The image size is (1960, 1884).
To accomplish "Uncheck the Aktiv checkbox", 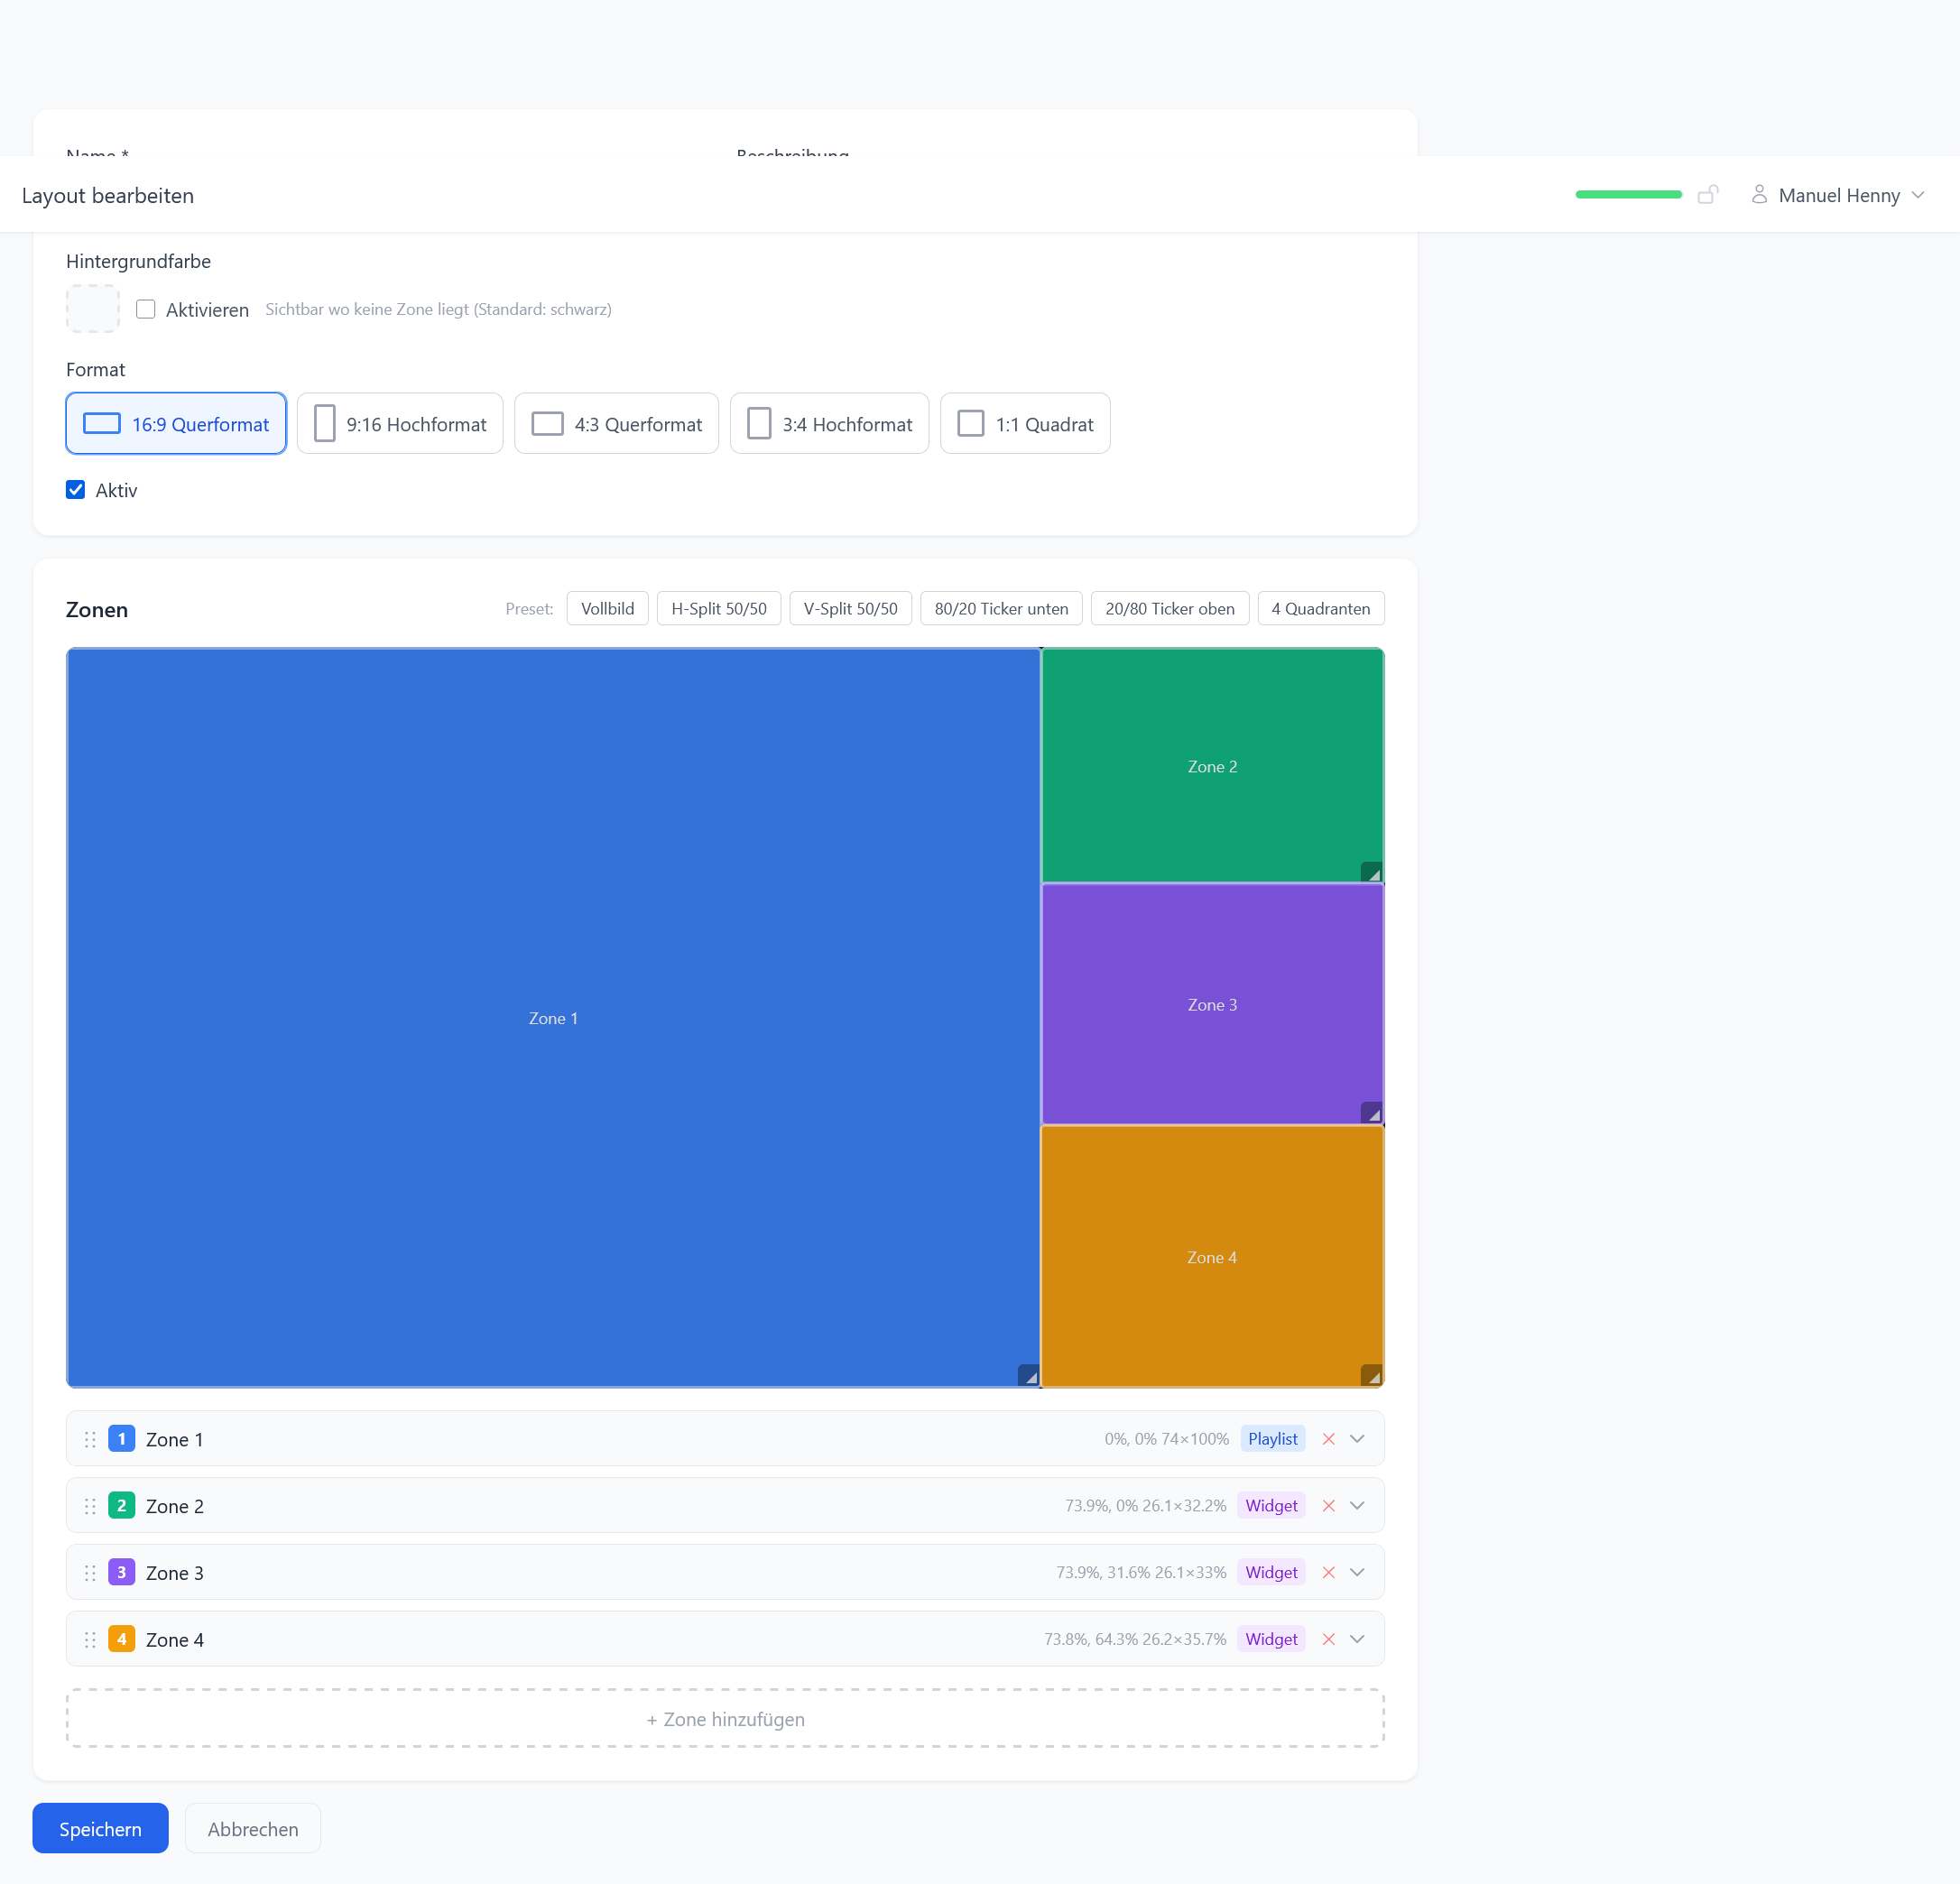I will (76, 490).
